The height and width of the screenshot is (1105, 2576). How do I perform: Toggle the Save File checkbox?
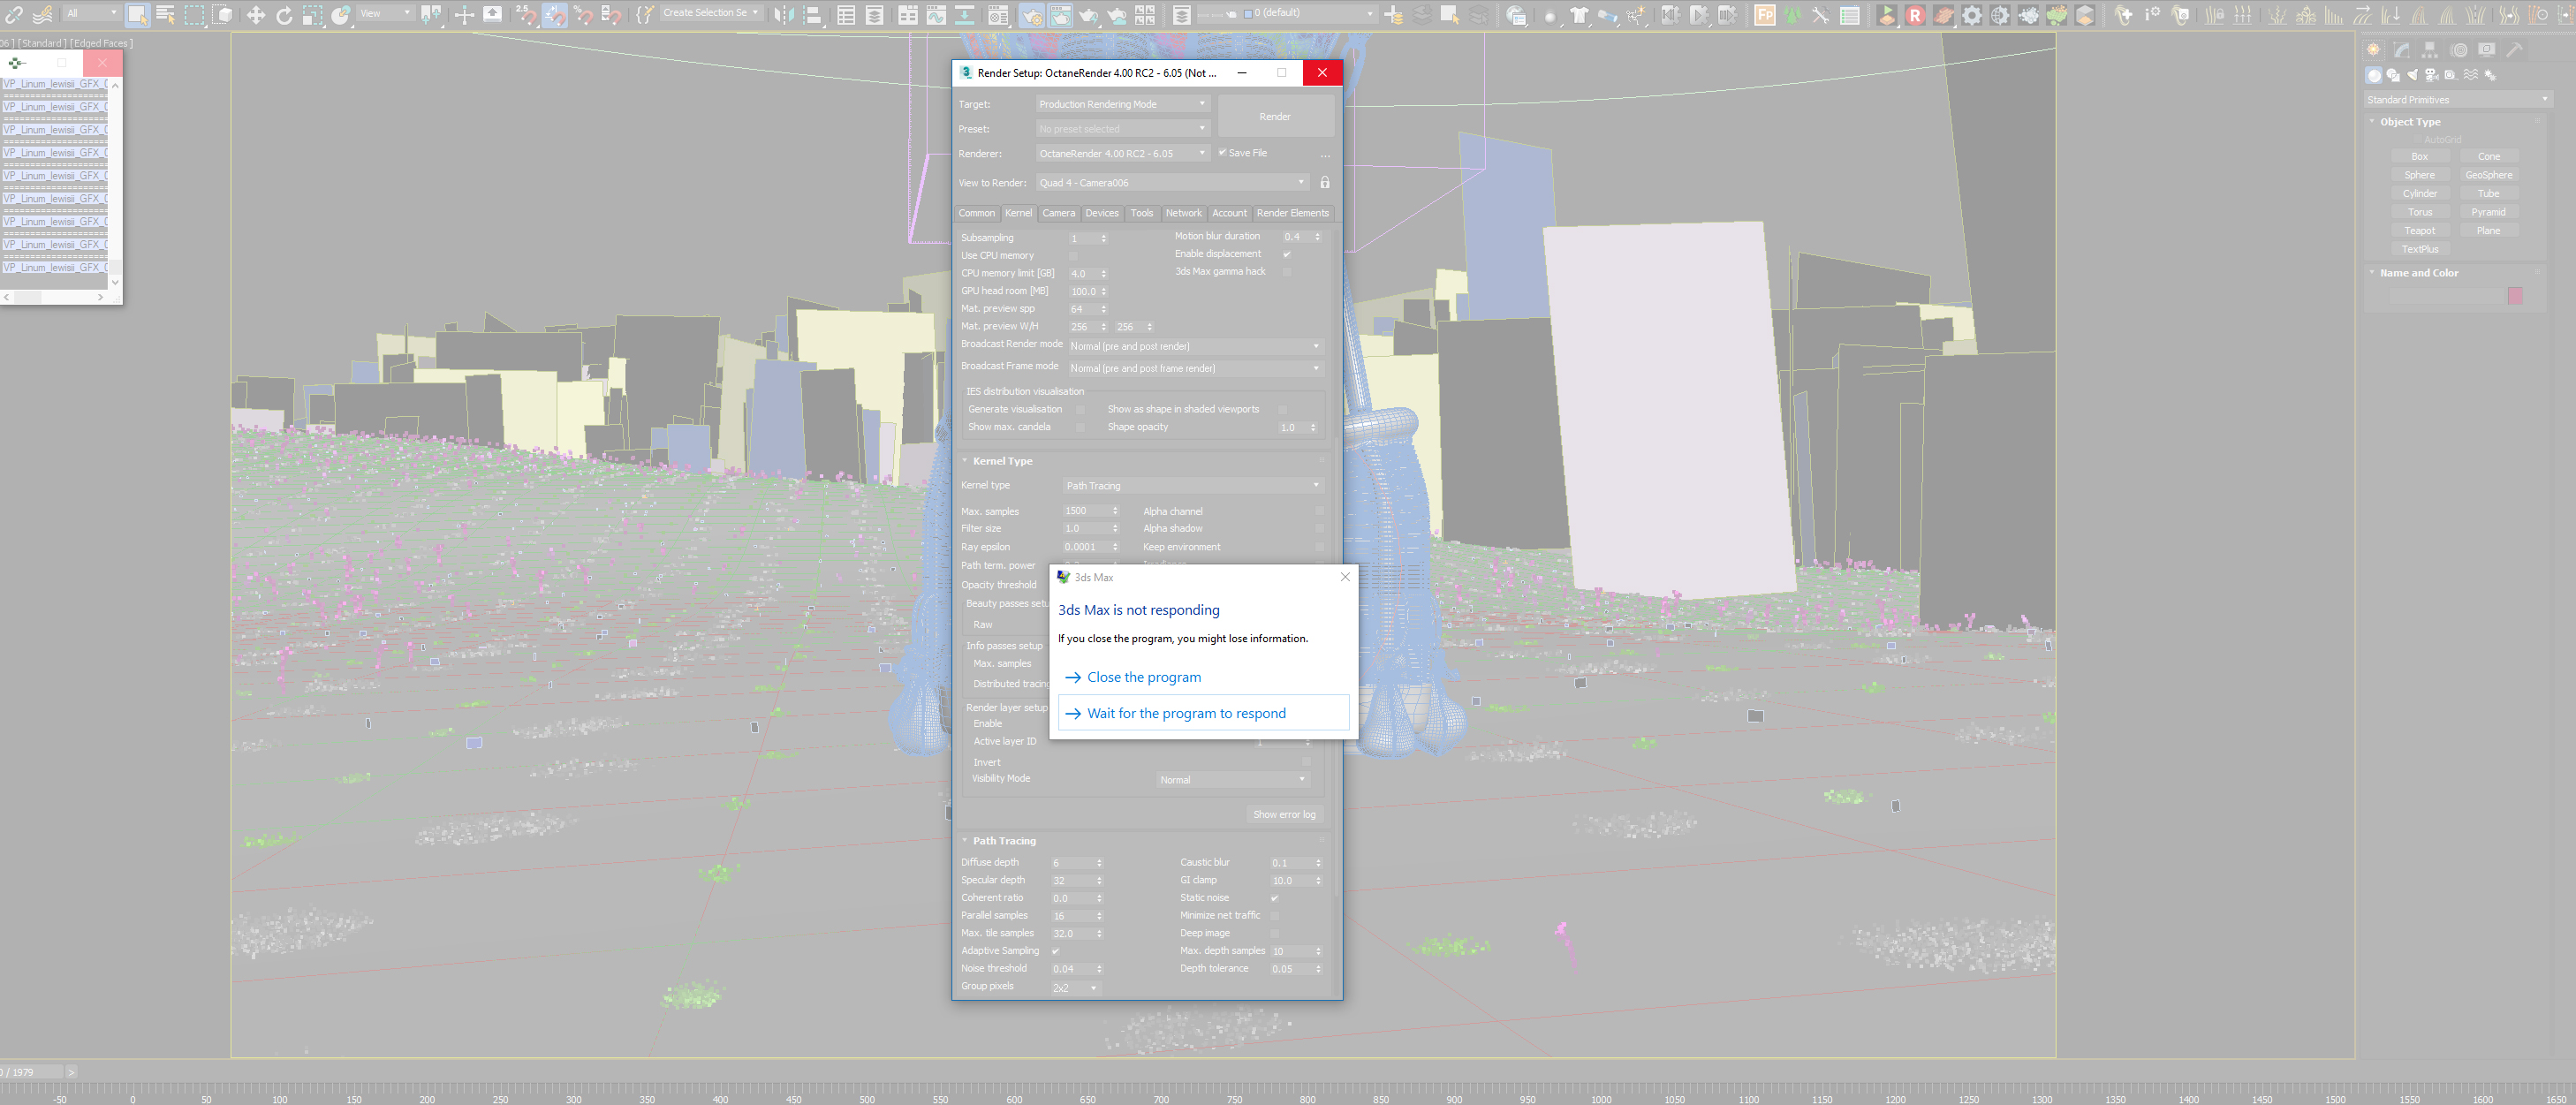pyautogui.click(x=1222, y=153)
